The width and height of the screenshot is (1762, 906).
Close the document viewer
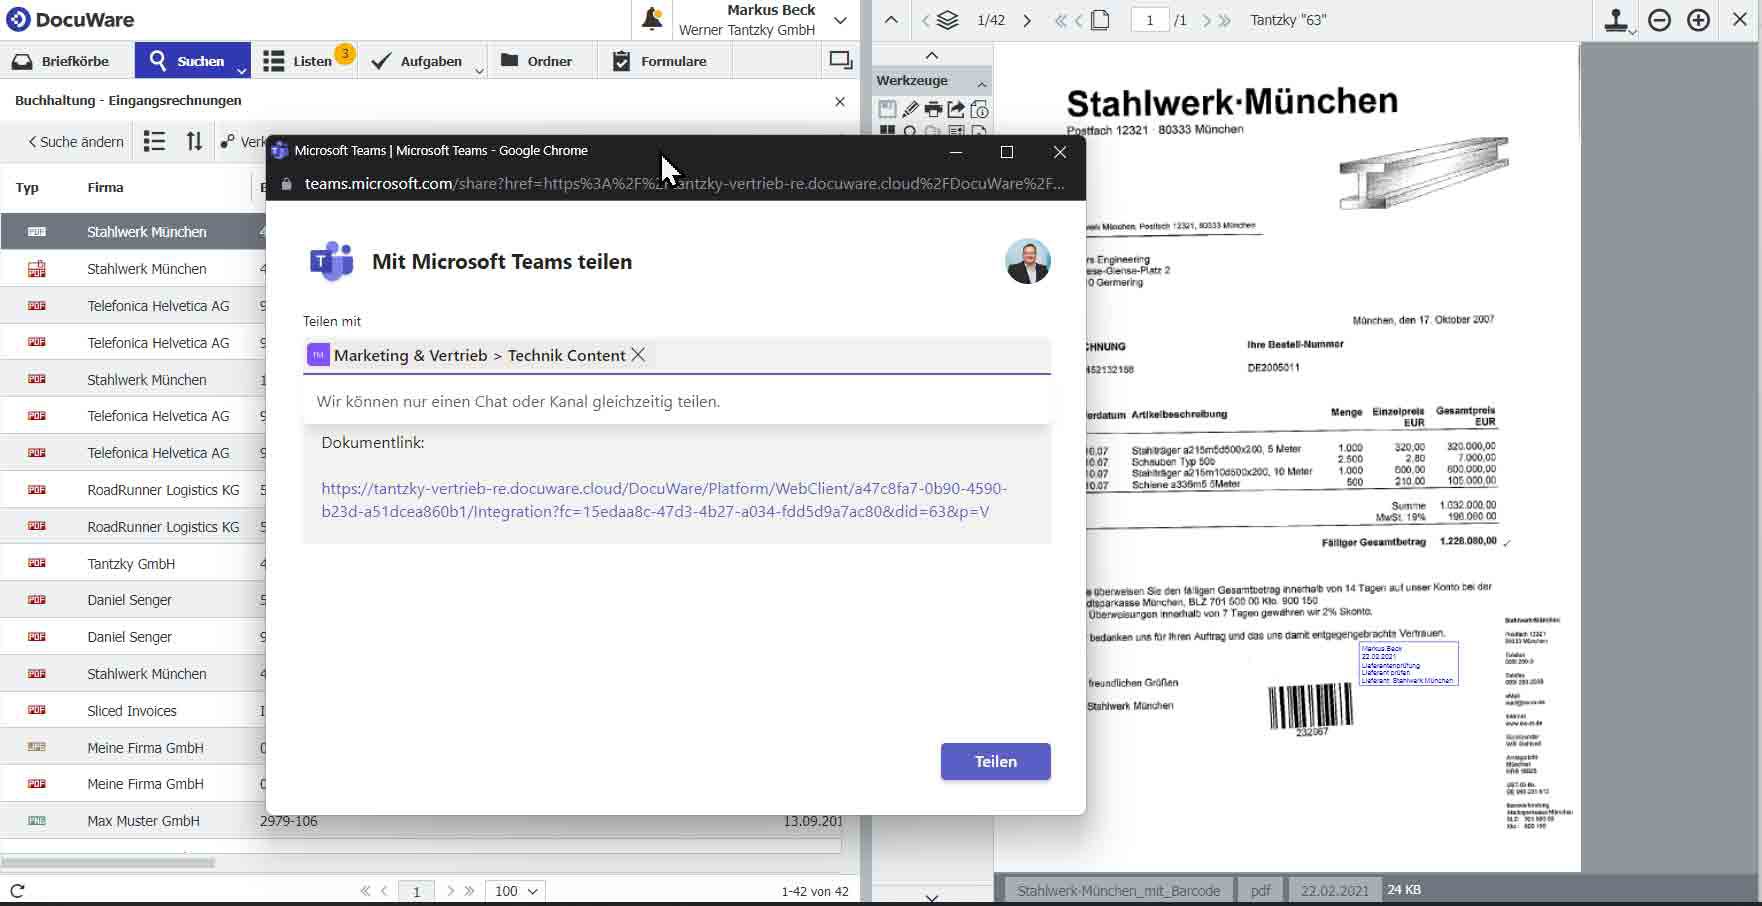pos(1739,20)
